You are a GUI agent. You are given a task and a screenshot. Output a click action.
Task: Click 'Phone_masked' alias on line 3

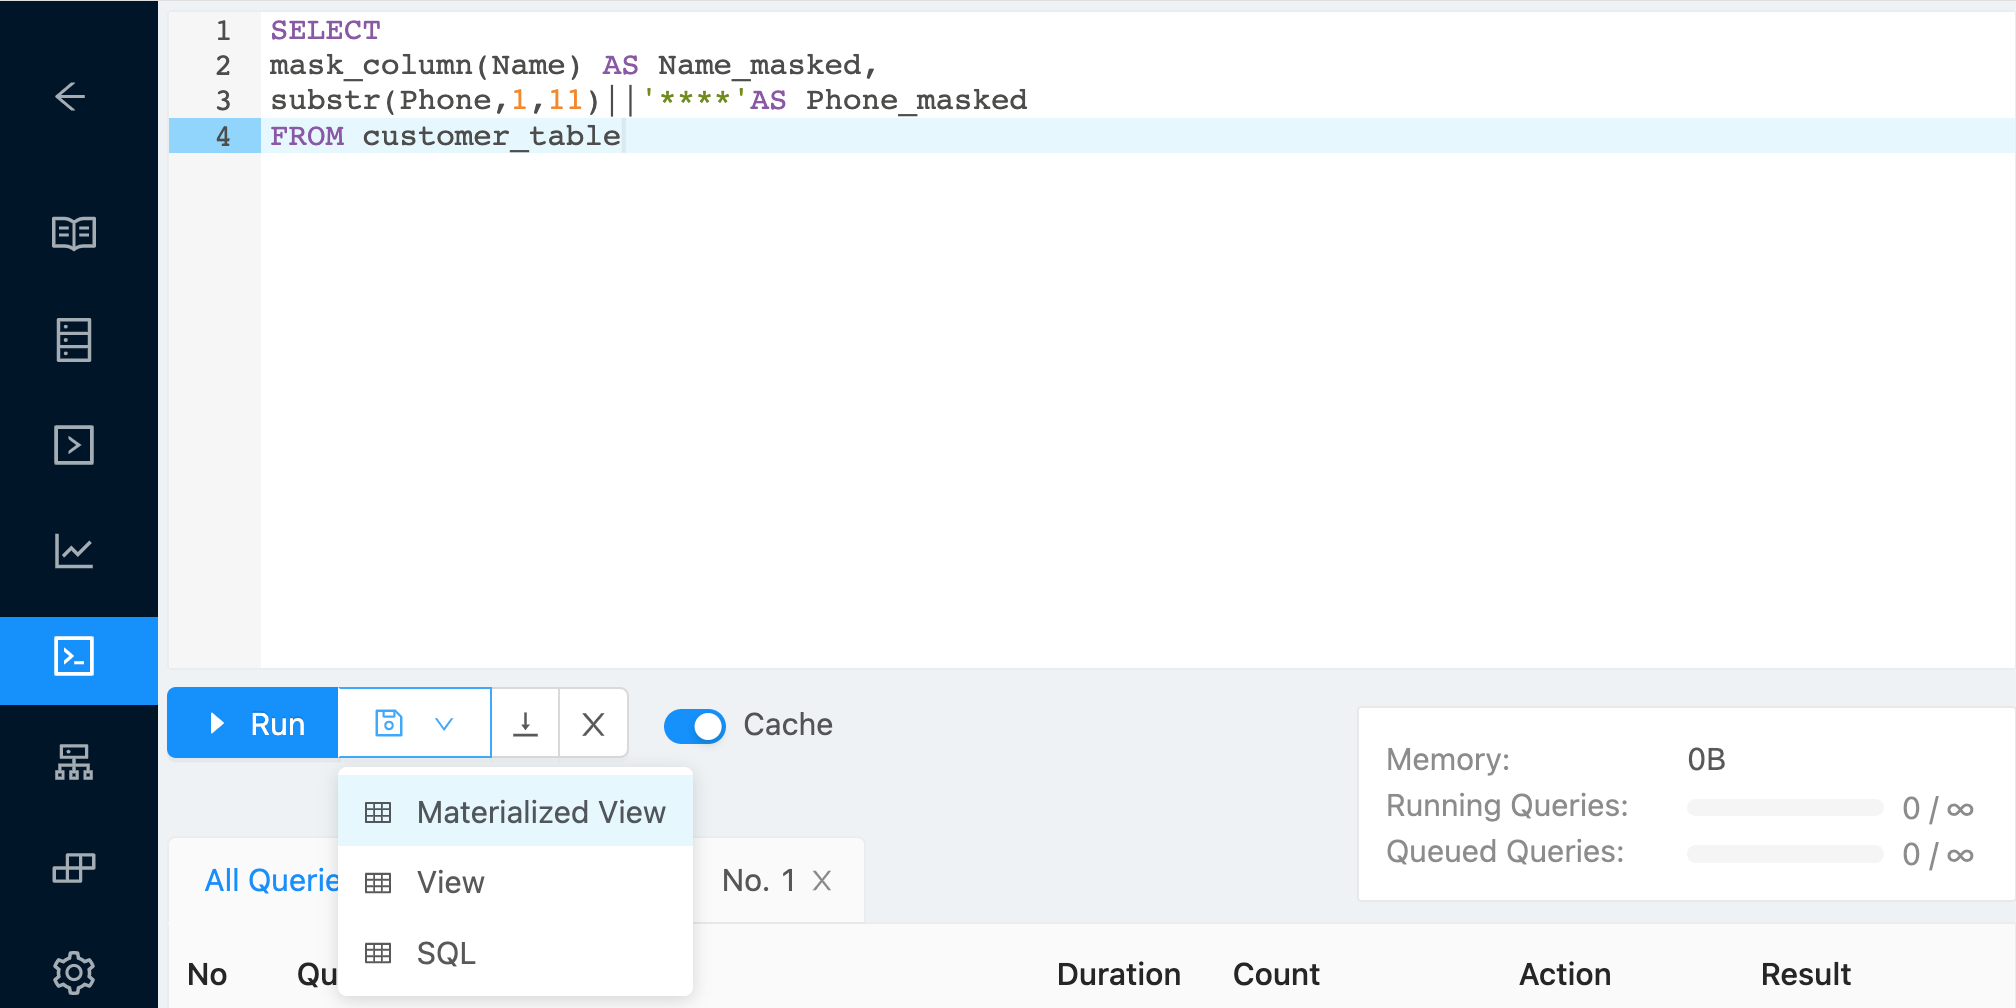(x=916, y=100)
